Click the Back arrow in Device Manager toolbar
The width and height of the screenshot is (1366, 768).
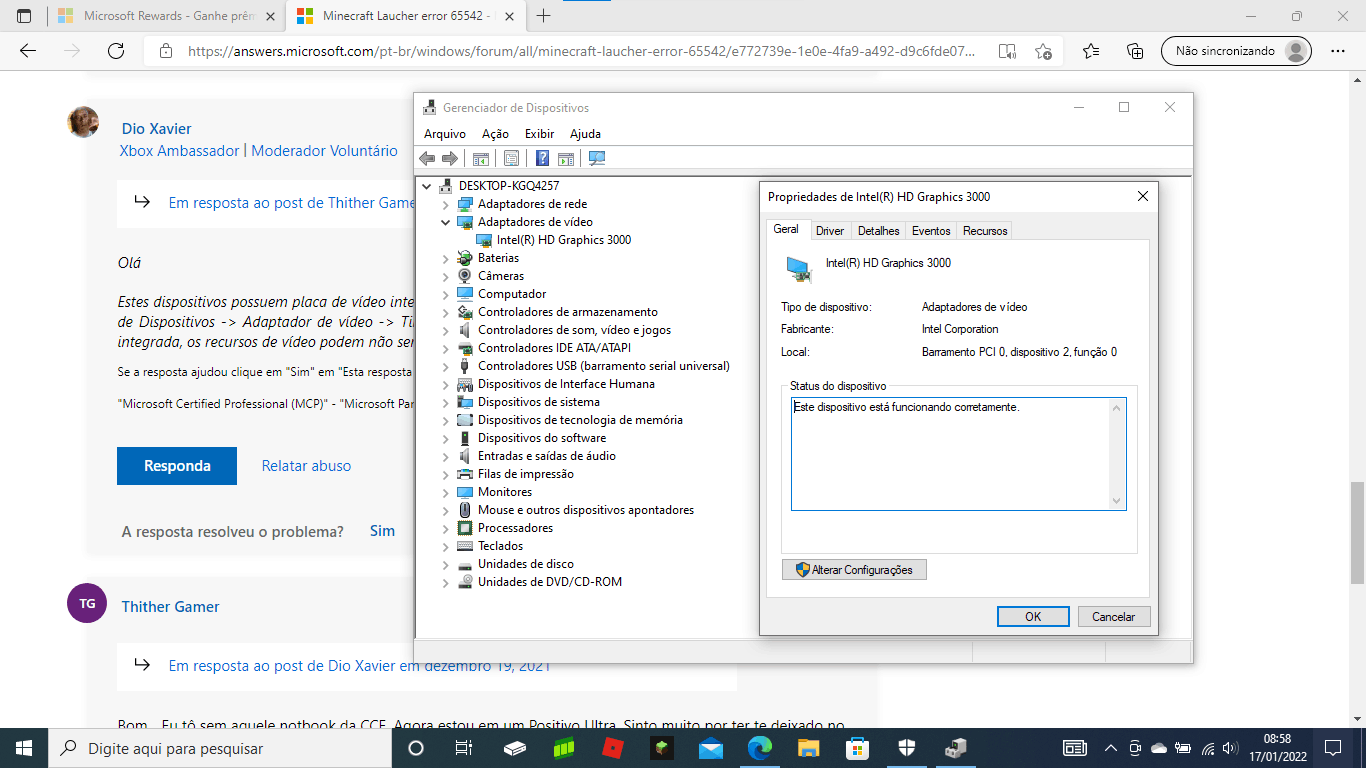pos(427,158)
